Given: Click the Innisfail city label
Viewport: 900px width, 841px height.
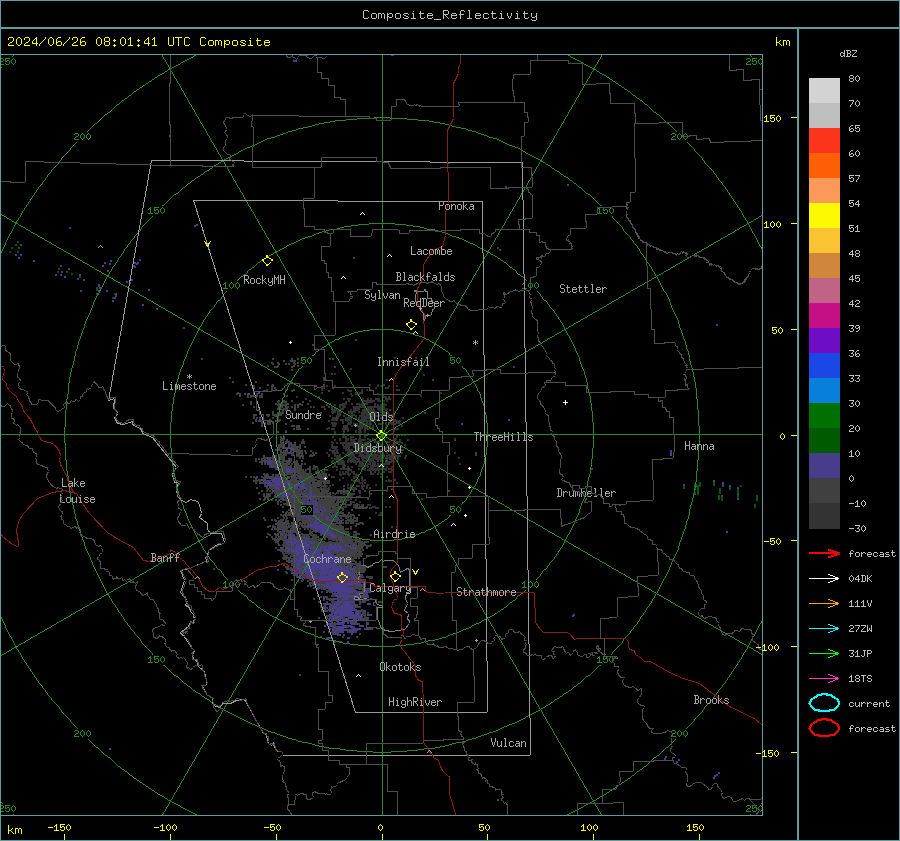Looking at the screenshot, I should (403, 362).
